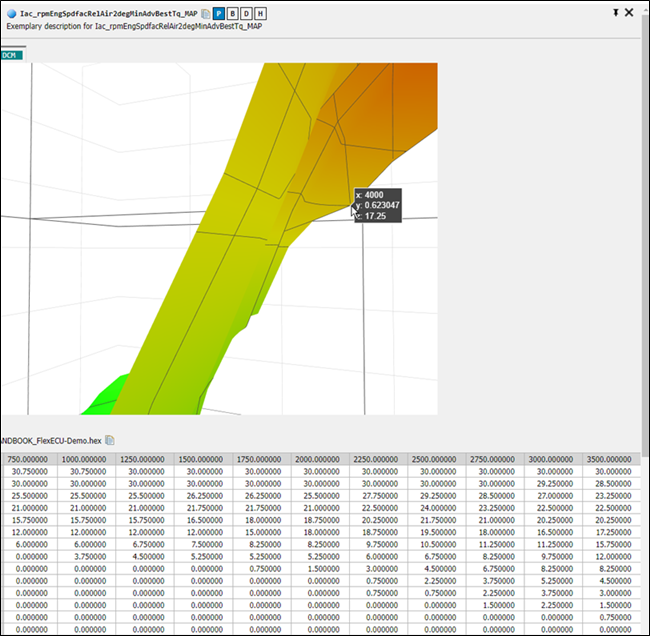Screen dimensions: 650x636
Task: Click the FlexECU-Demo.hex file label
Action: tap(50, 440)
